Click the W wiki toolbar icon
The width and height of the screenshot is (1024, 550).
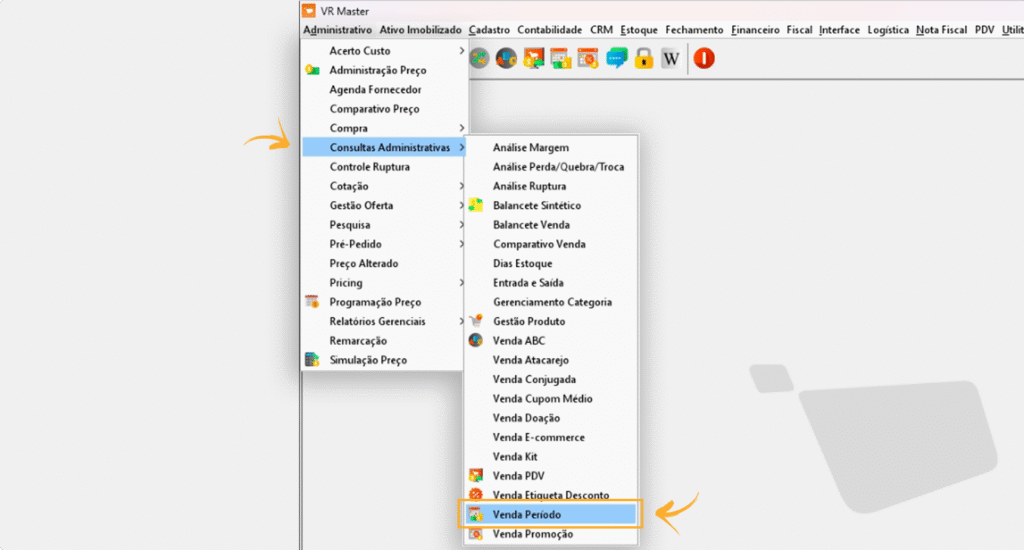(671, 59)
